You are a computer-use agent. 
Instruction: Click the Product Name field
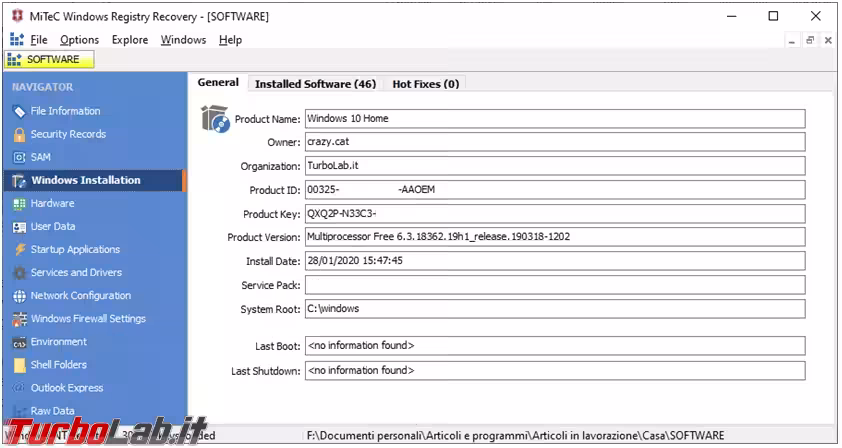[555, 119]
